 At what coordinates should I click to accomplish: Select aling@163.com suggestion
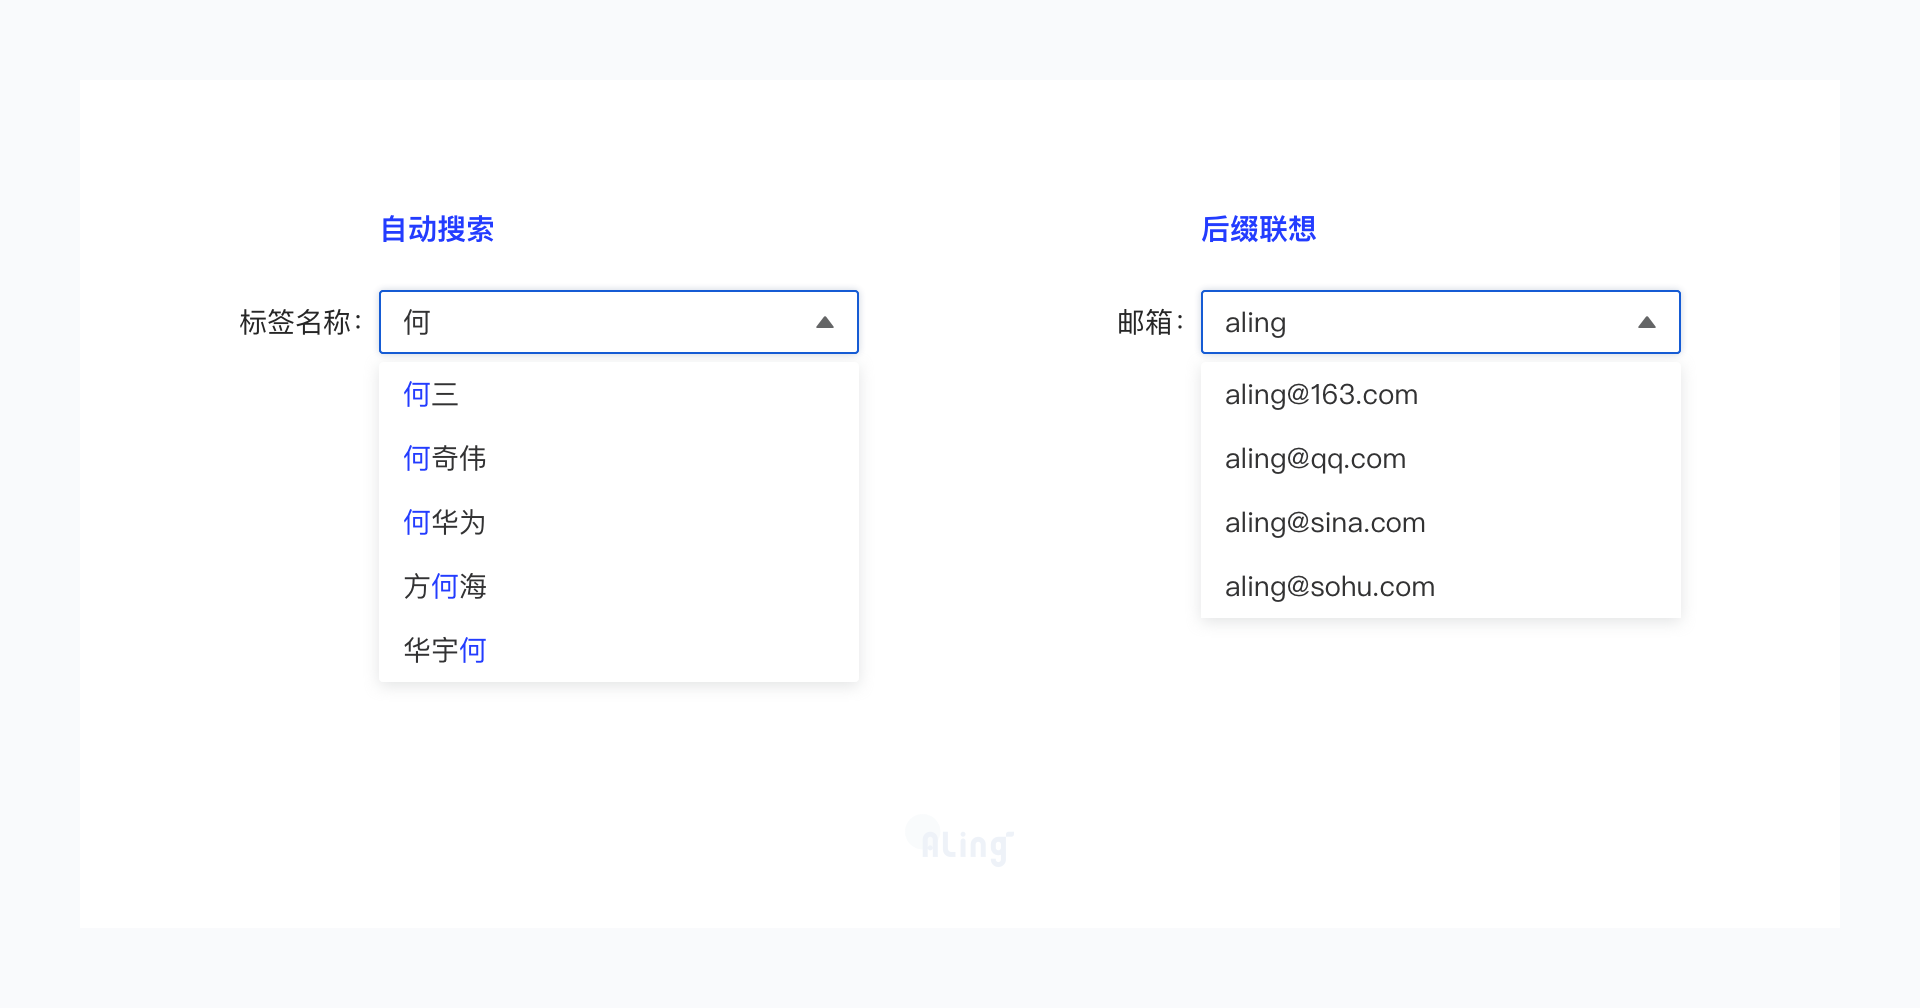[1321, 394]
